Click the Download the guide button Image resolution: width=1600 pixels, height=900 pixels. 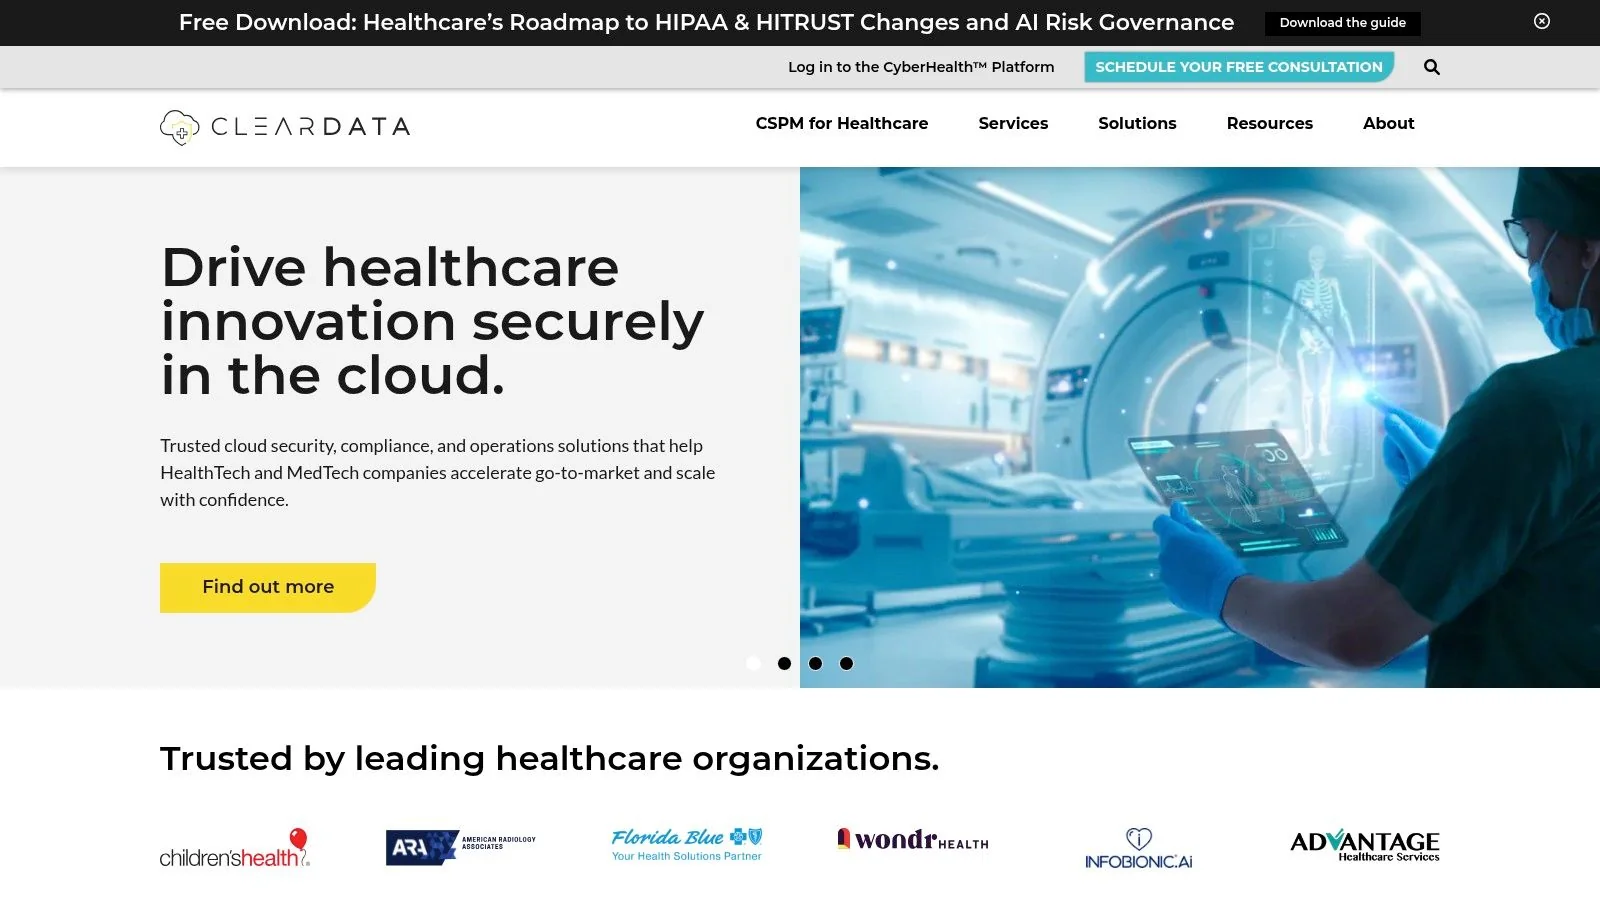pos(1343,22)
